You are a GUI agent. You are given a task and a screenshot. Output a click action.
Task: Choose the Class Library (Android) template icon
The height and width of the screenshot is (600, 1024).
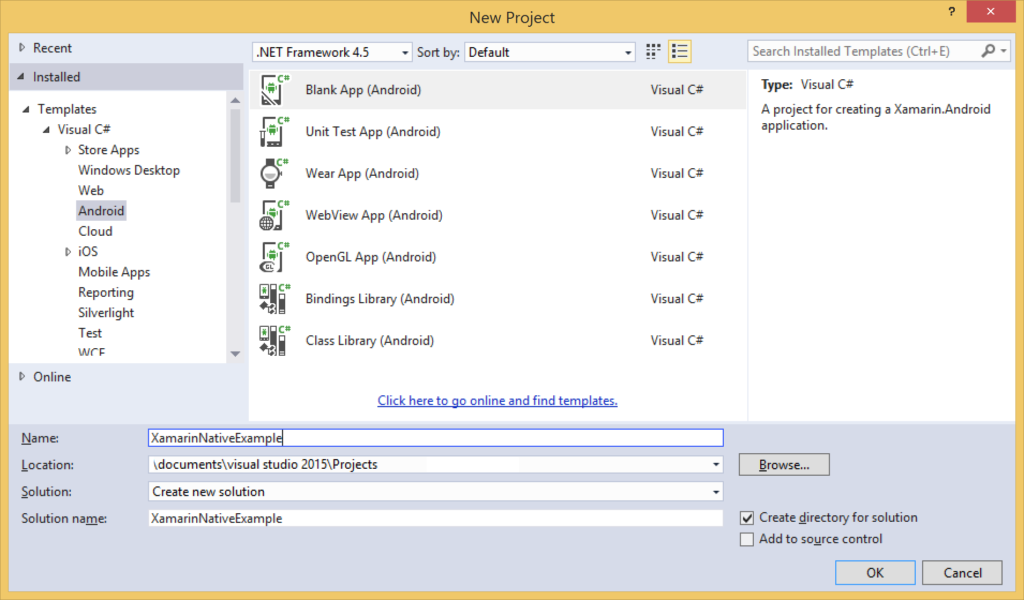pos(273,341)
